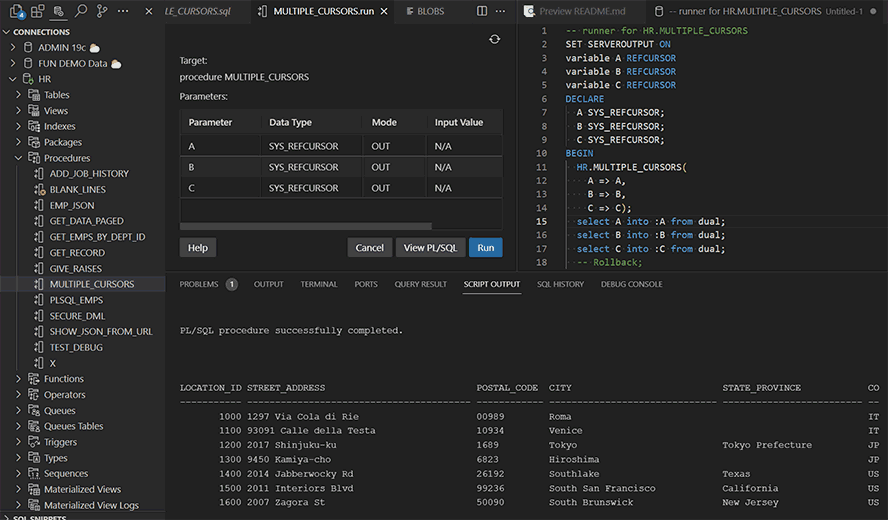Open the Source Control icon
The image size is (888, 520).
(x=102, y=11)
